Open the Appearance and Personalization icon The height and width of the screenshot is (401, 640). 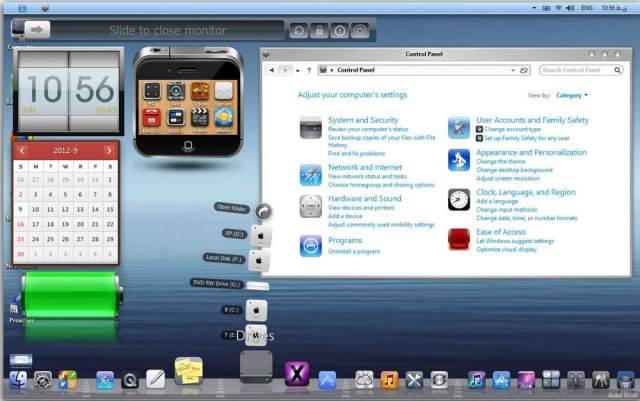pos(459,160)
